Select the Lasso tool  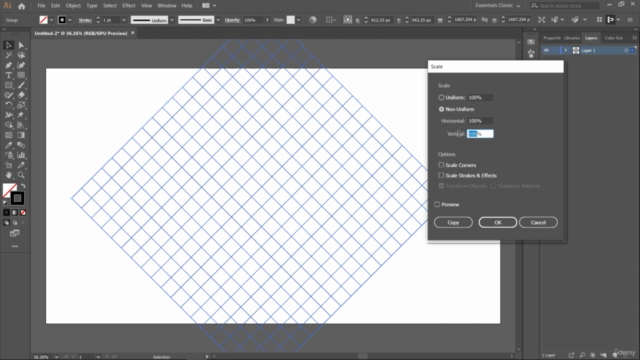(x=21, y=55)
